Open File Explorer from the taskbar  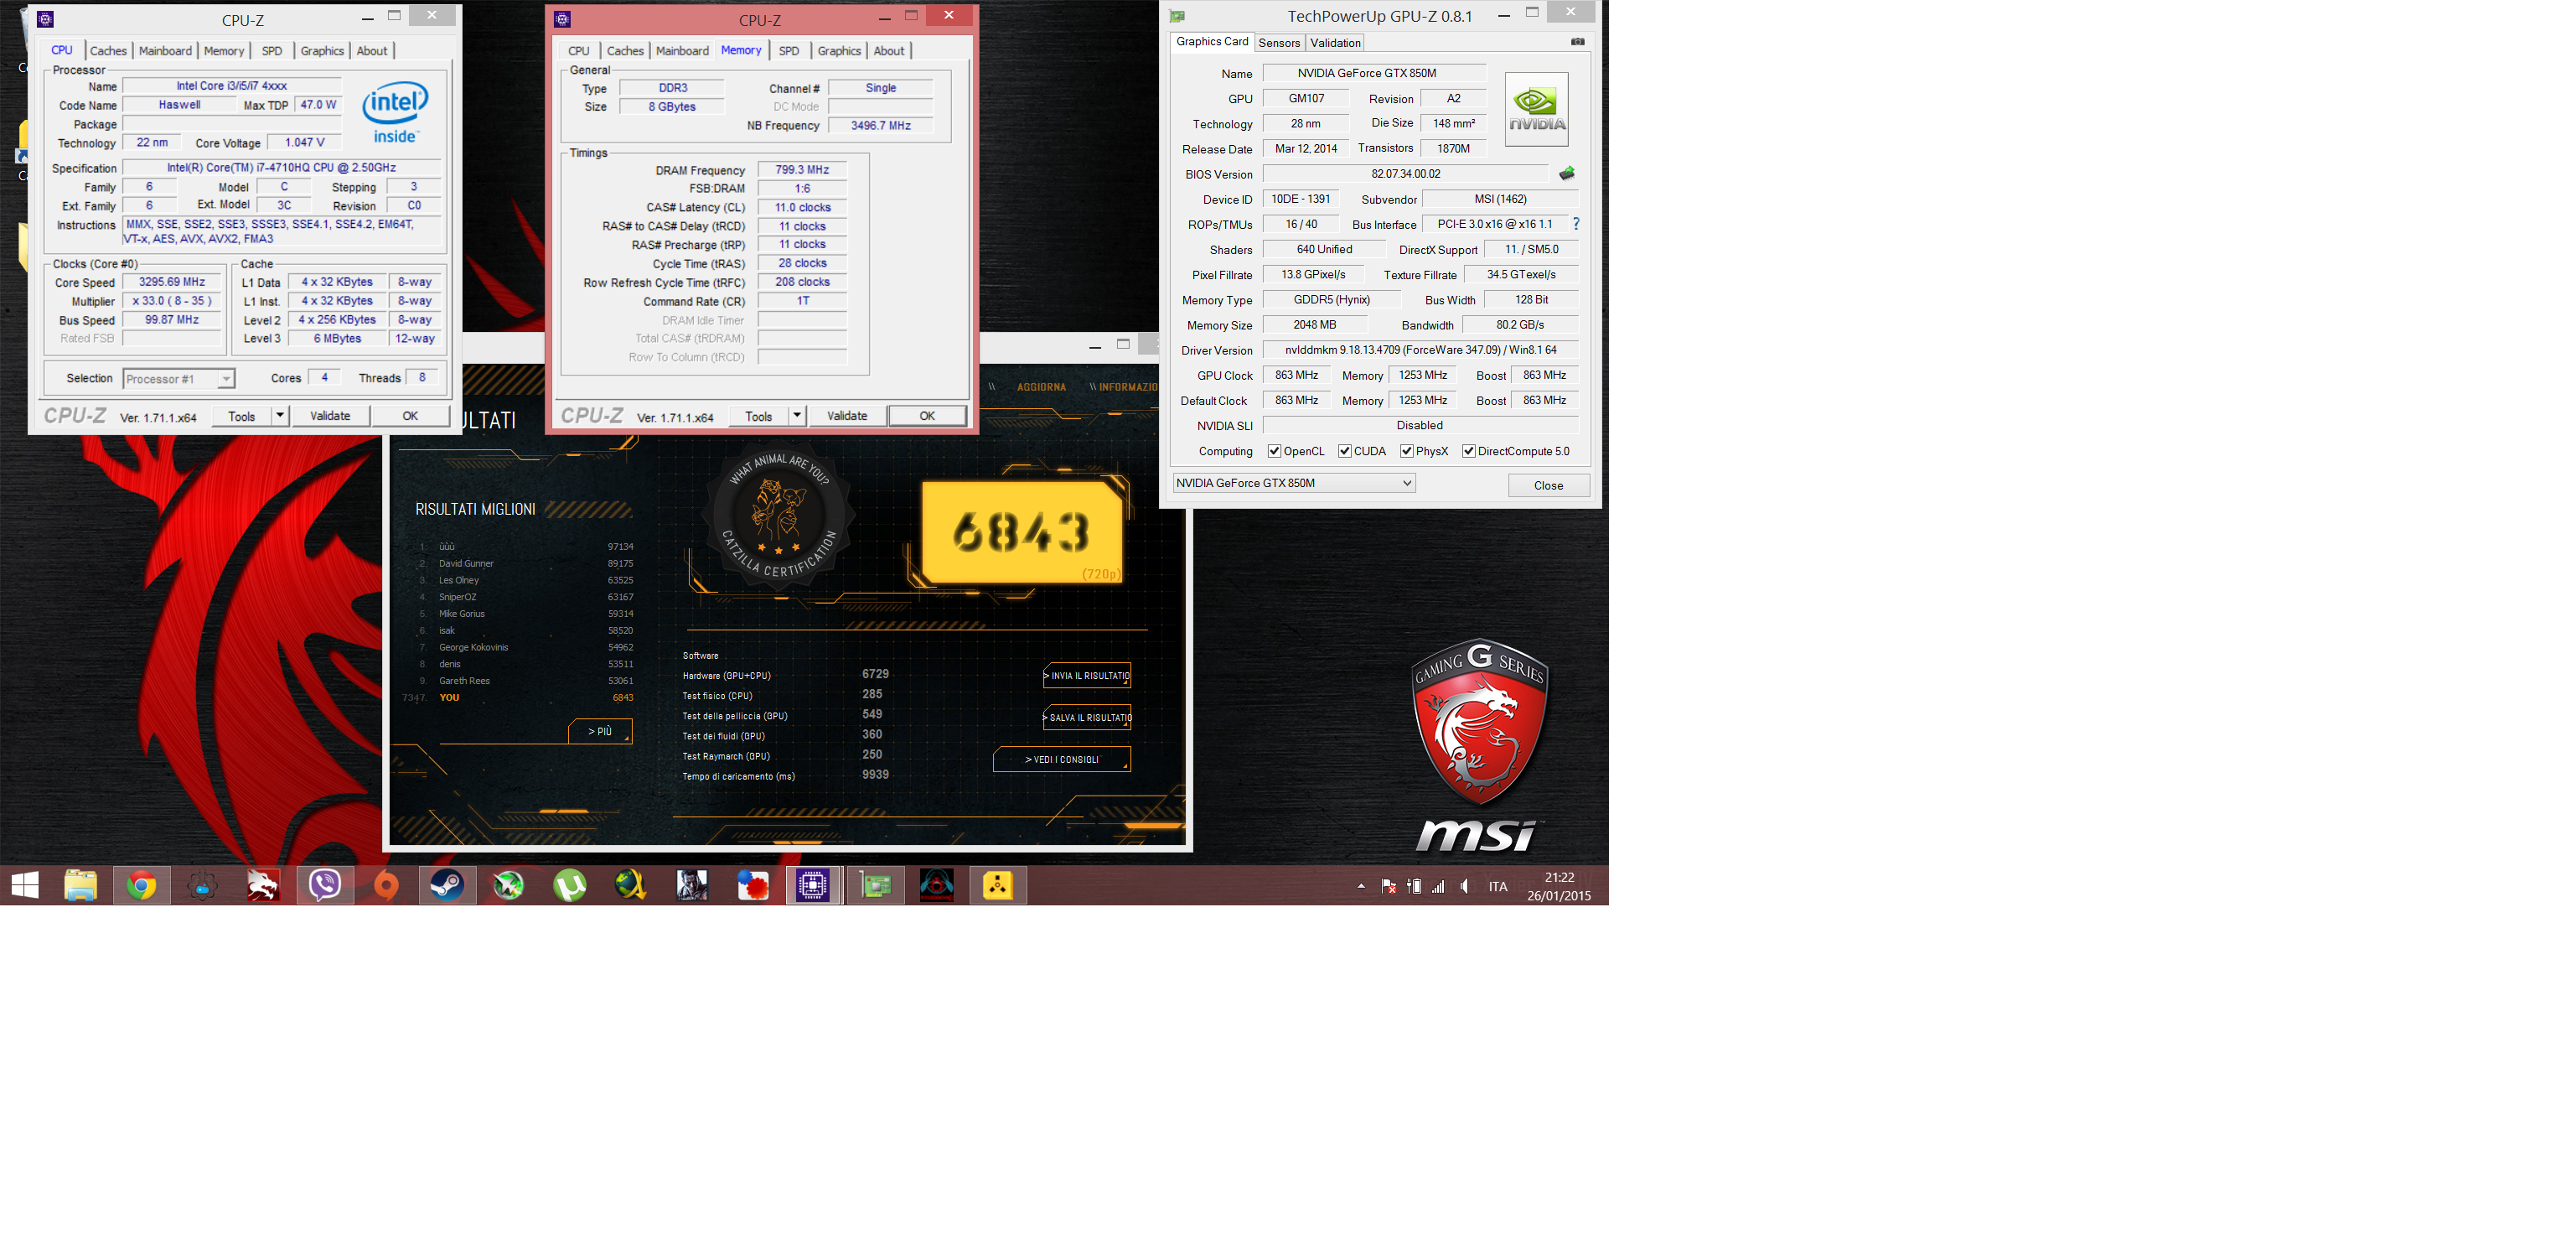80,885
